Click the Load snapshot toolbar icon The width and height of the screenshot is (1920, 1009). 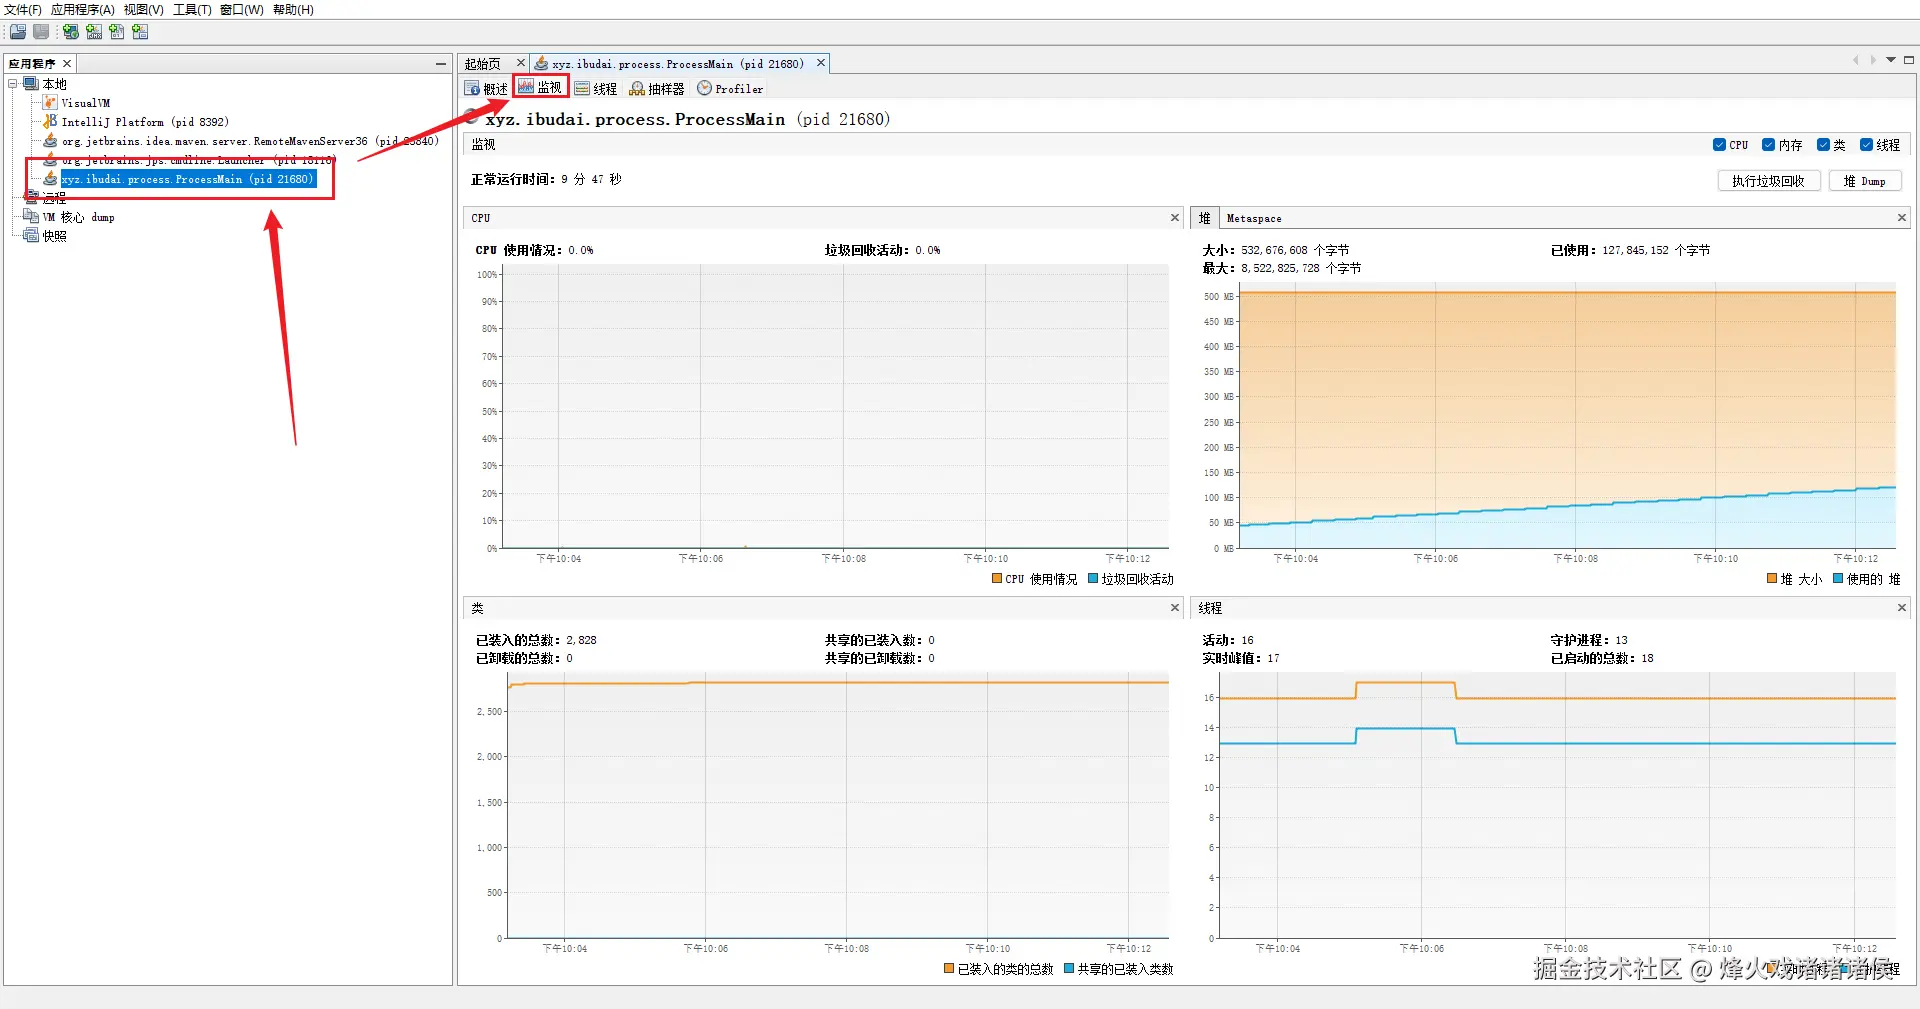click(x=18, y=32)
